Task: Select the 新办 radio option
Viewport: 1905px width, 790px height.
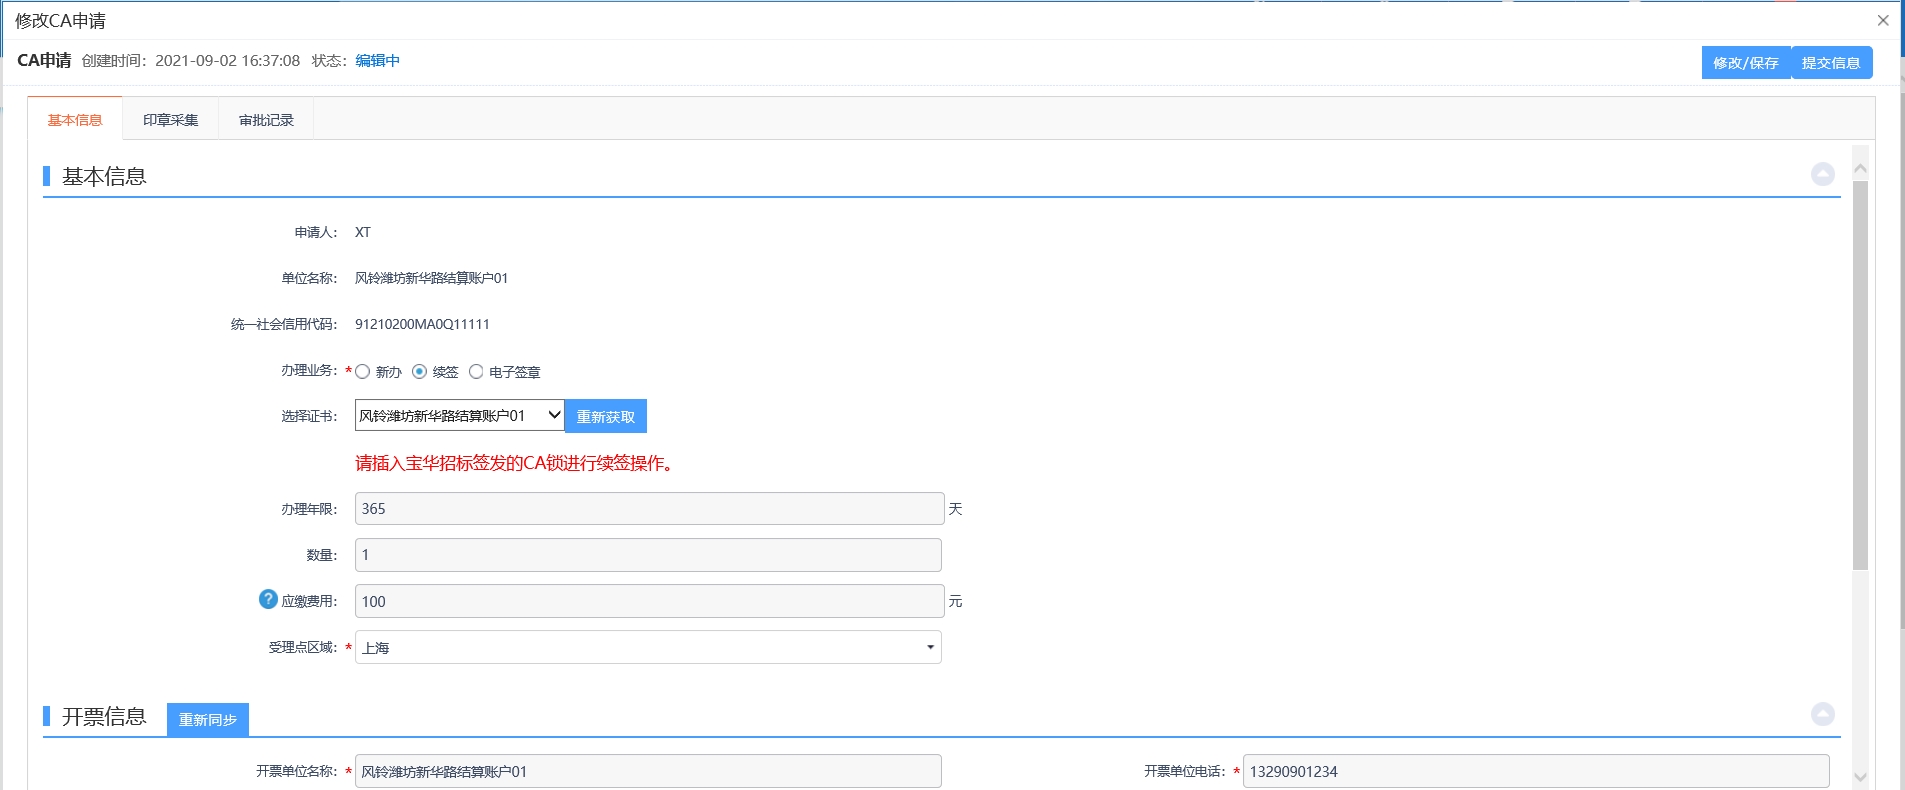Action: (363, 372)
